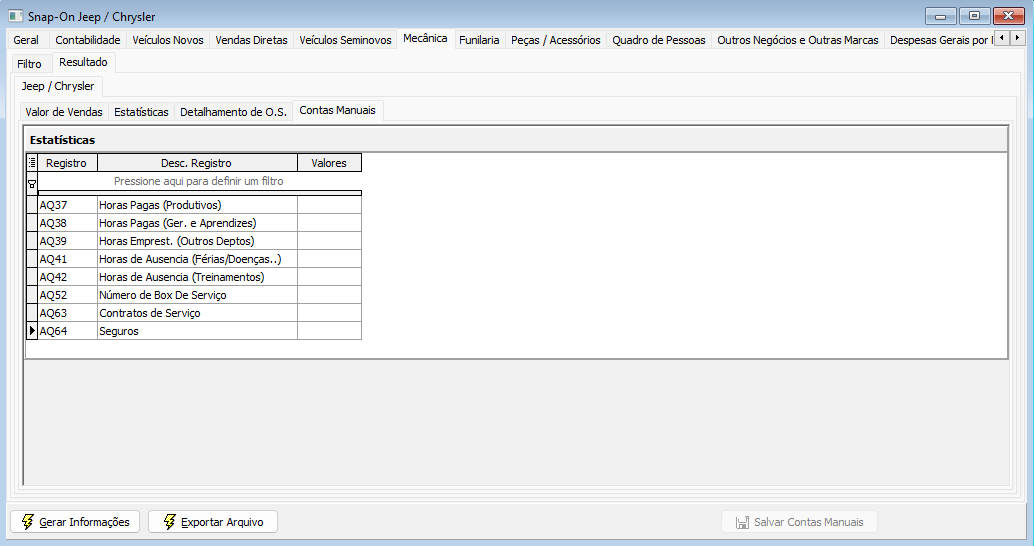This screenshot has width=1034, height=546.
Task: Select 'Número de Box De Serviço' cell
Action: point(197,295)
